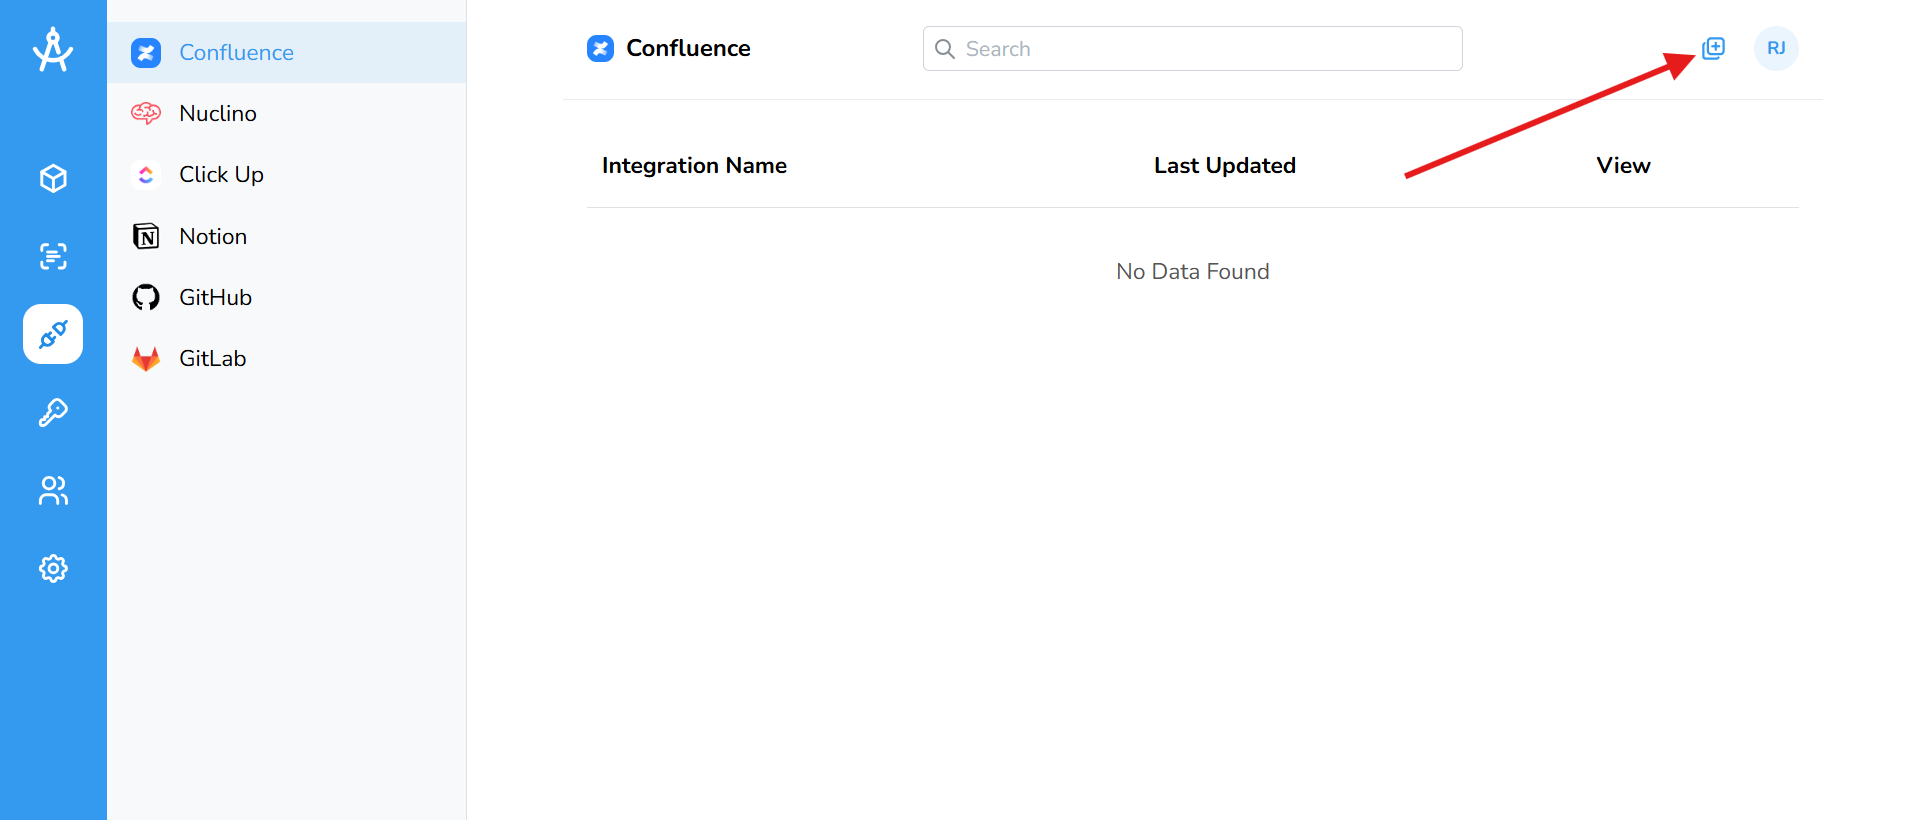Select Confluence in the integrations list
This screenshot has height=820, width=1914.
tap(286, 52)
